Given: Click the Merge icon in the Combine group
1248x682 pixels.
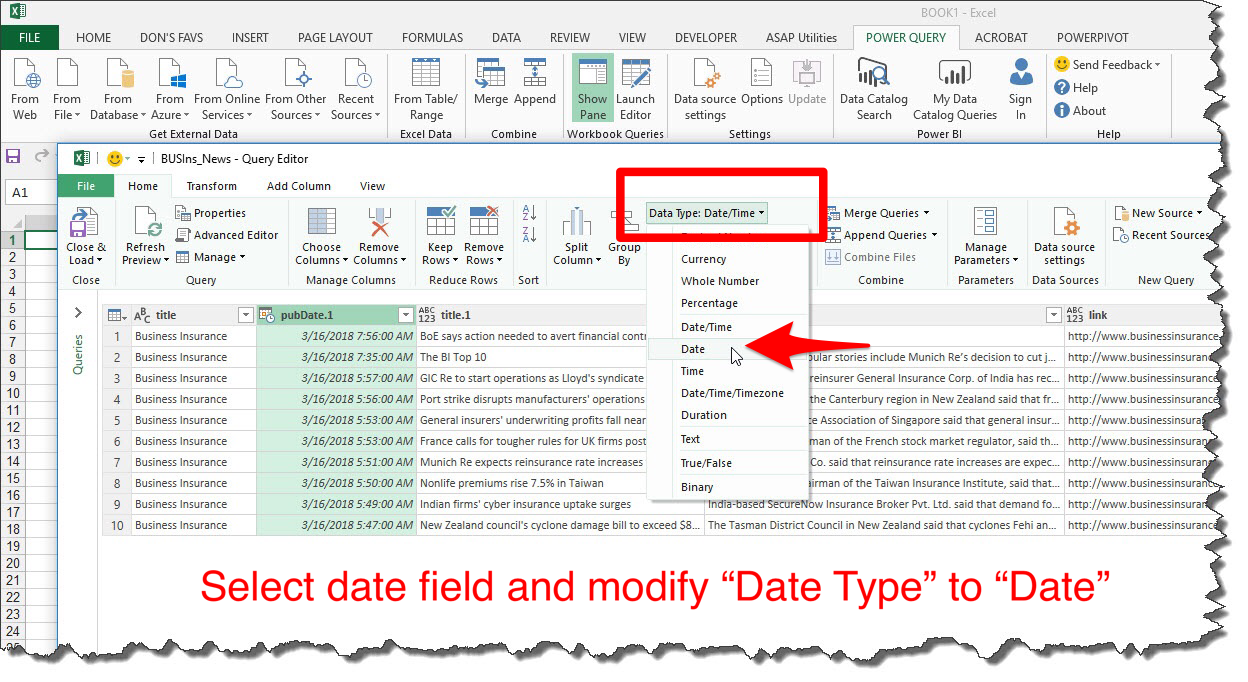Looking at the screenshot, I should (x=489, y=82).
